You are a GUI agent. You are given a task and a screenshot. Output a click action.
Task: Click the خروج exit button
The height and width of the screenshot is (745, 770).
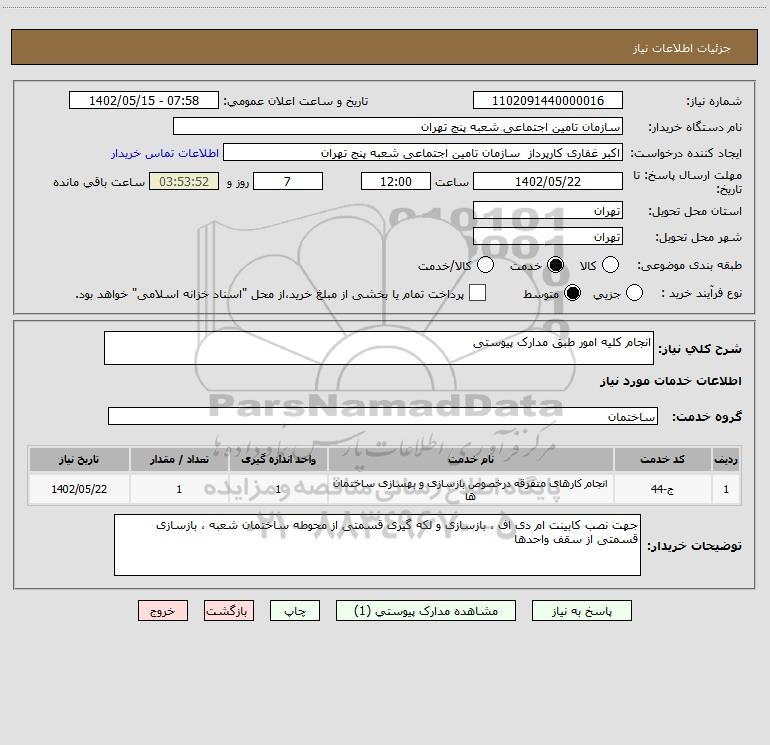[x=163, y=611]
